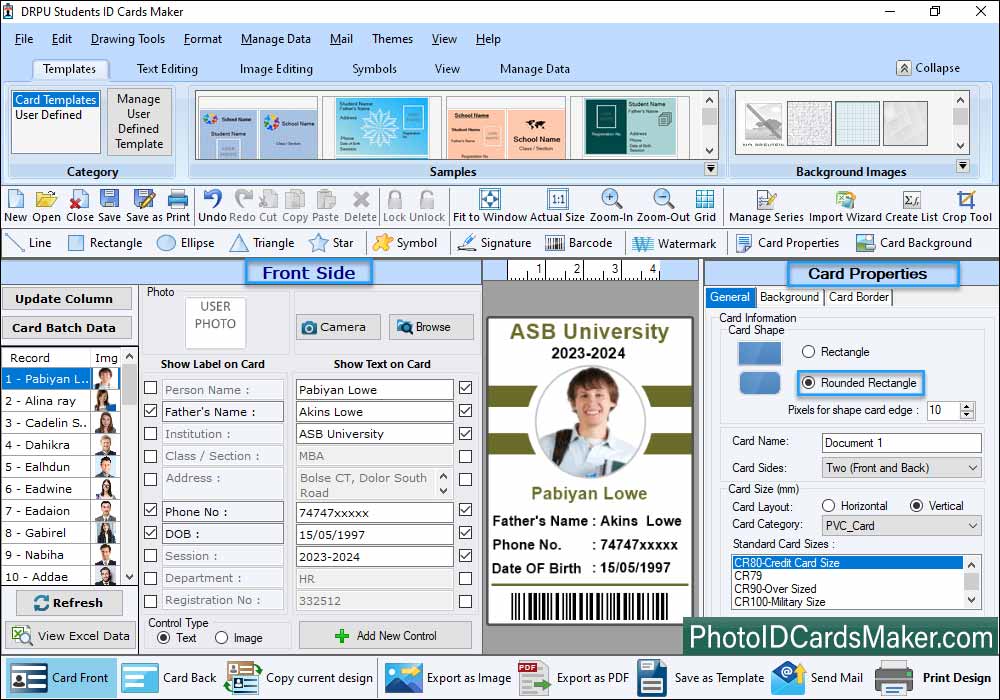
Task: Enable the Person Name label checkbox
Action: [x=151, y=388]
